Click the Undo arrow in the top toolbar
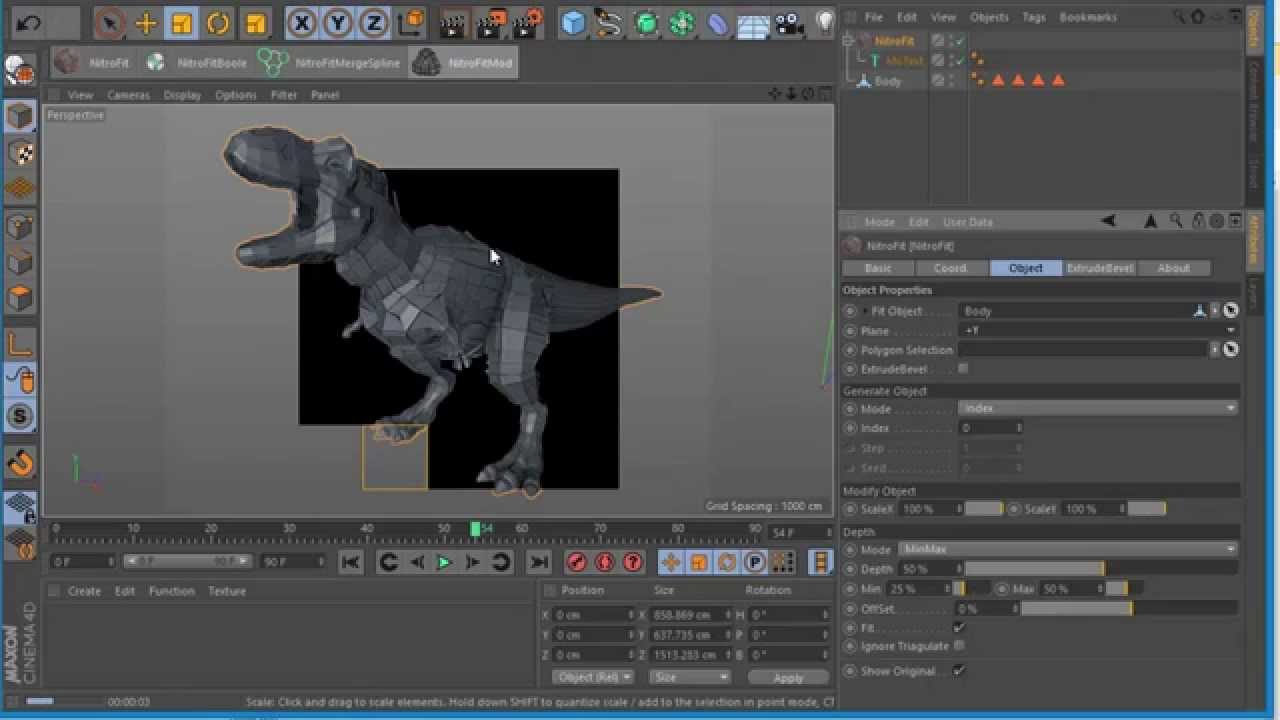 pos(28,22)
